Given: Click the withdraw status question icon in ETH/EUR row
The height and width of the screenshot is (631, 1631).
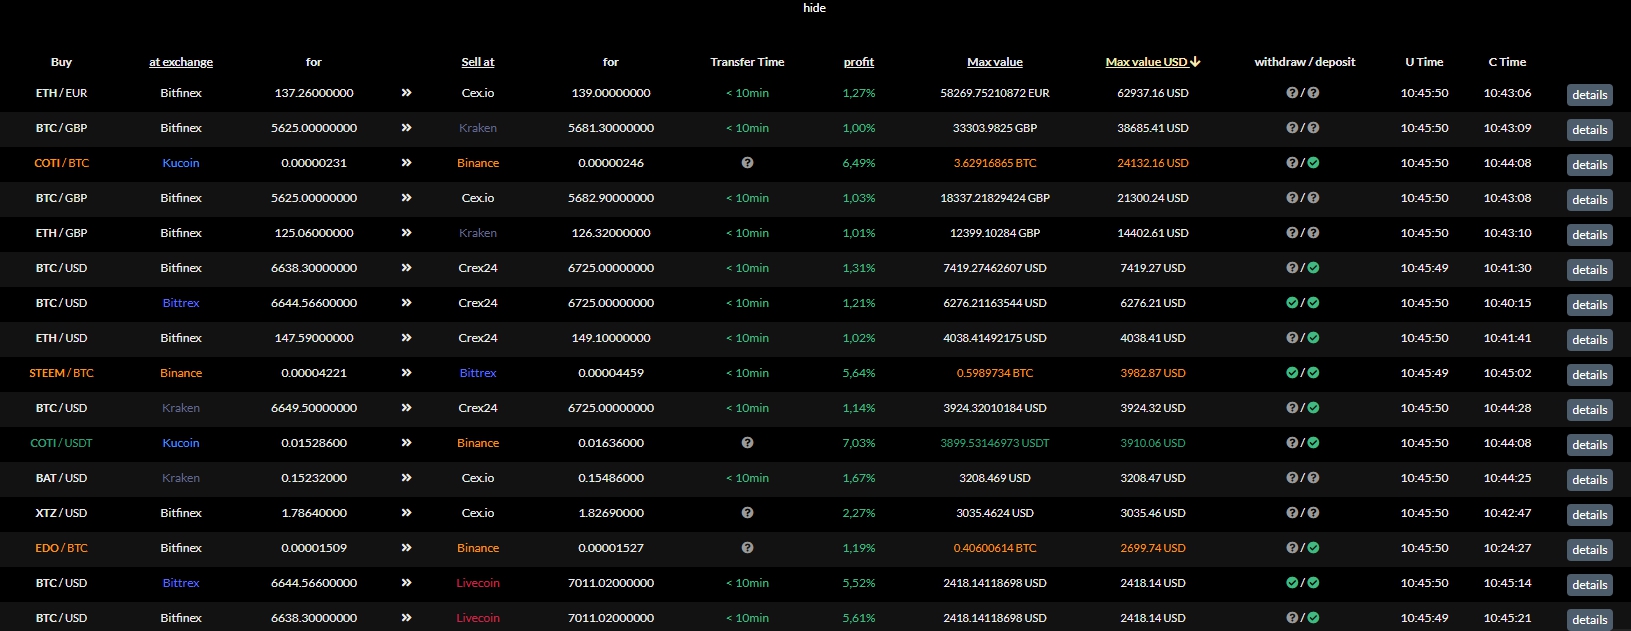Looking at the screenshot, I should pyautogui.click(x=1292, y=93).
